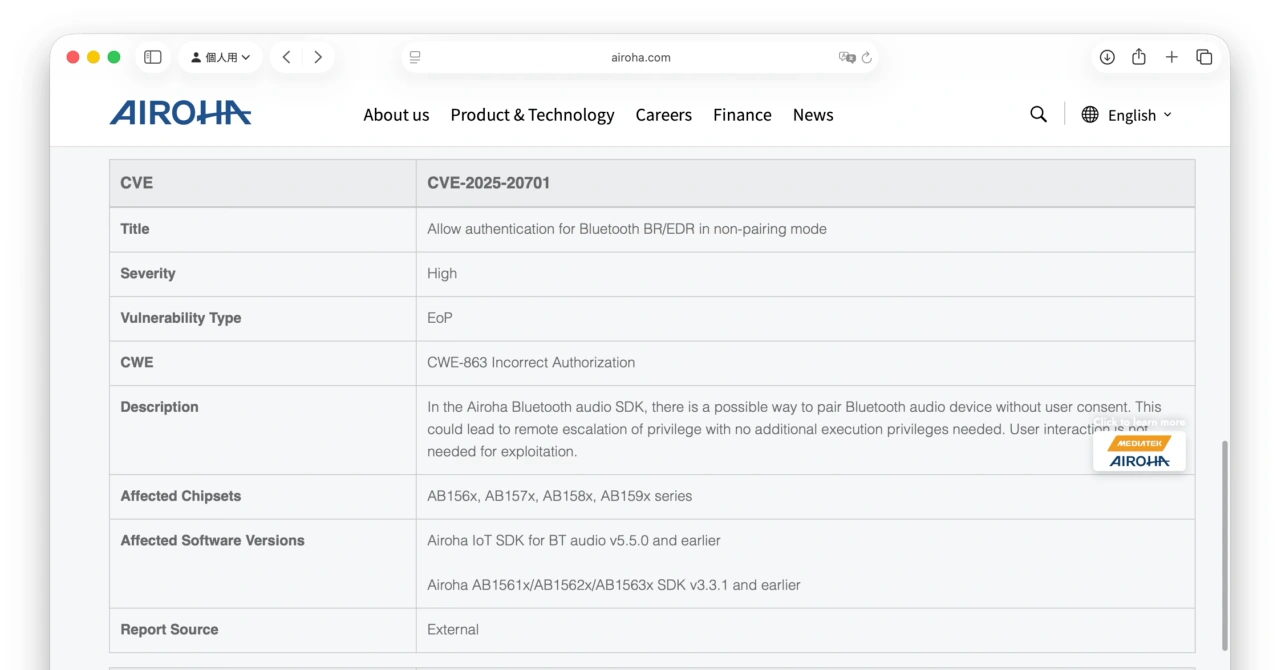Click the Affected Software Versions label

coord(213,540)
